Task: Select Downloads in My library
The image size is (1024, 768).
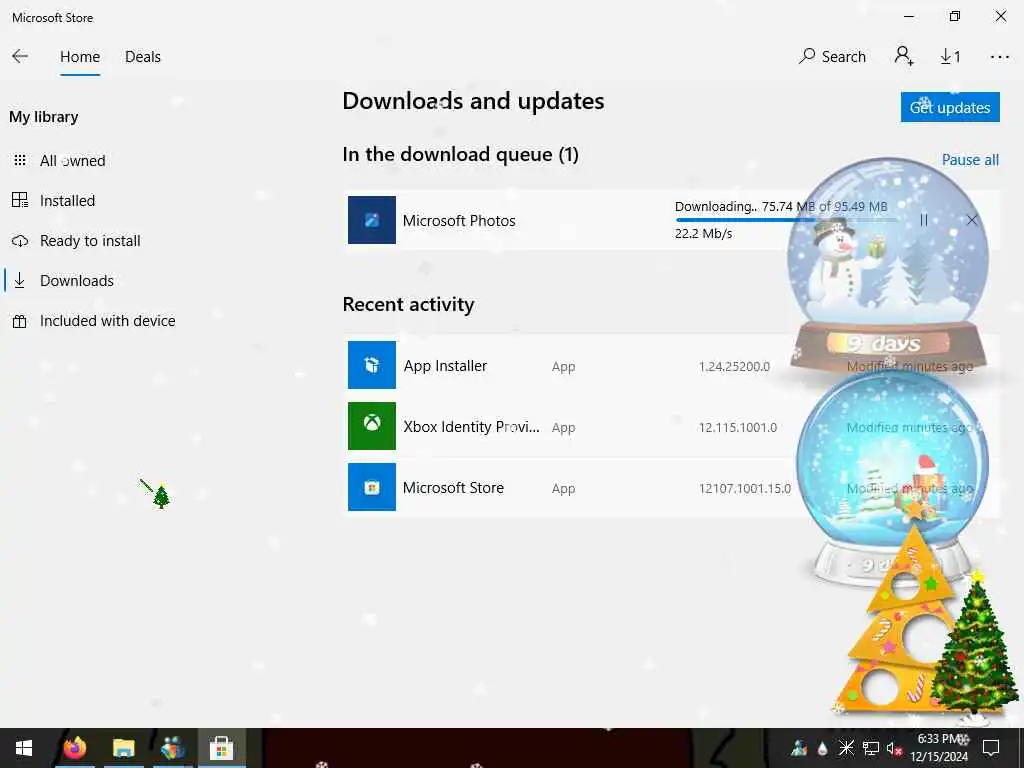Action: click(x=76, y=281)
